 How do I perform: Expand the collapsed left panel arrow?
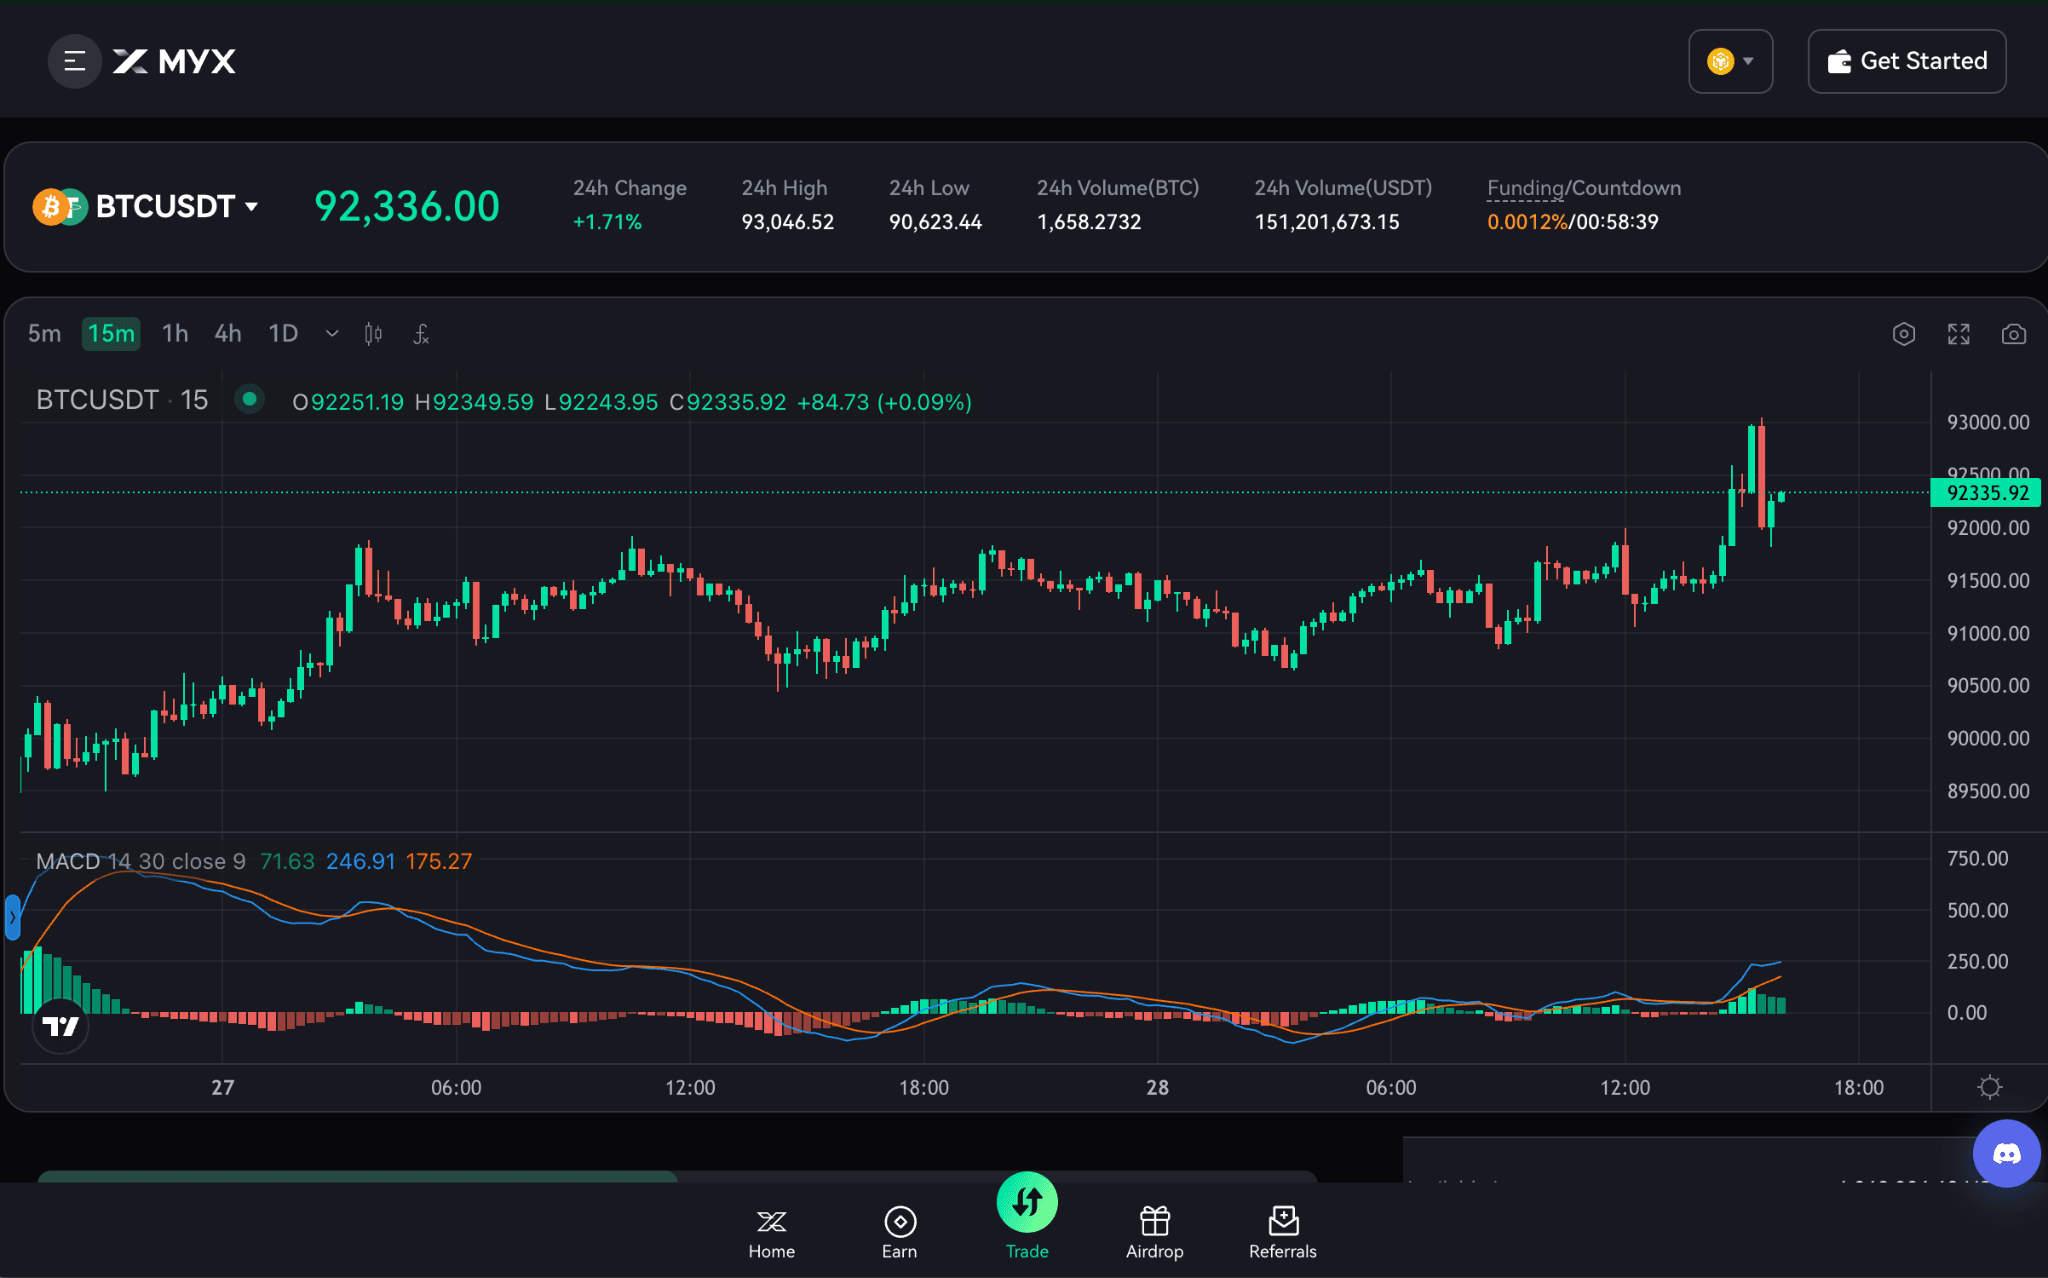coord(13,916)
